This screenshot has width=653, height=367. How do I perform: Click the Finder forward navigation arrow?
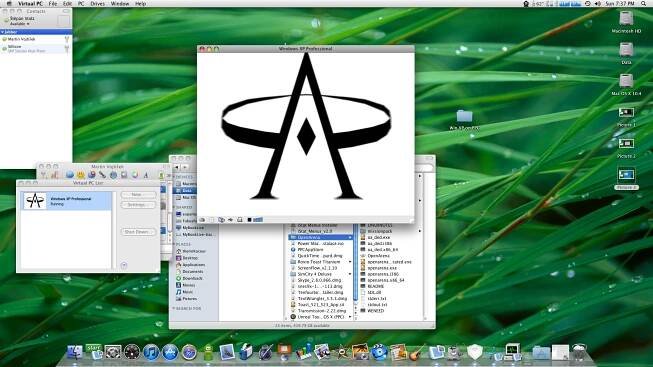tap(185, 167)
